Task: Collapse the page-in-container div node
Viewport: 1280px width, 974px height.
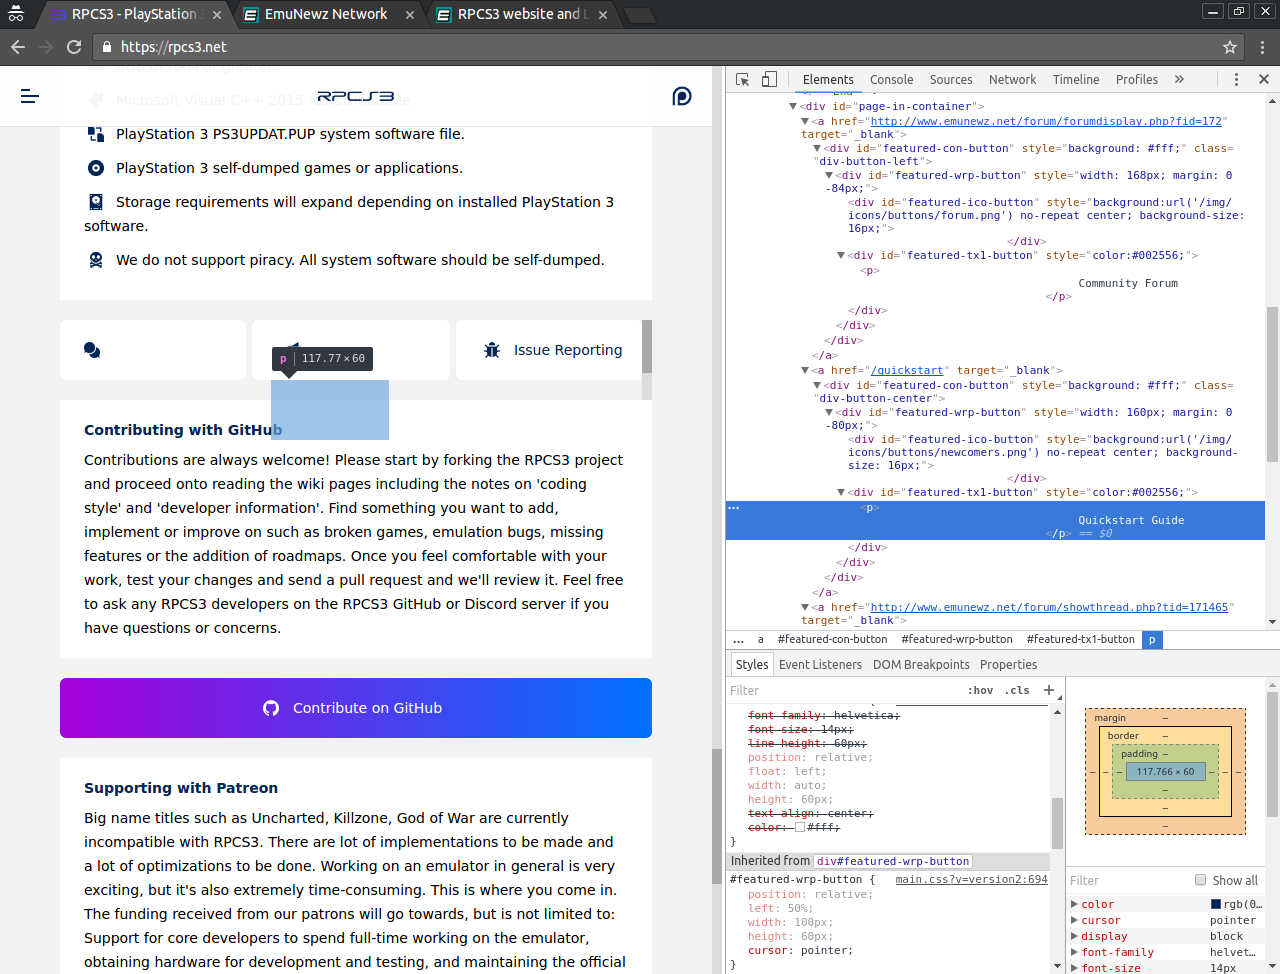Action: click(793, 106)
